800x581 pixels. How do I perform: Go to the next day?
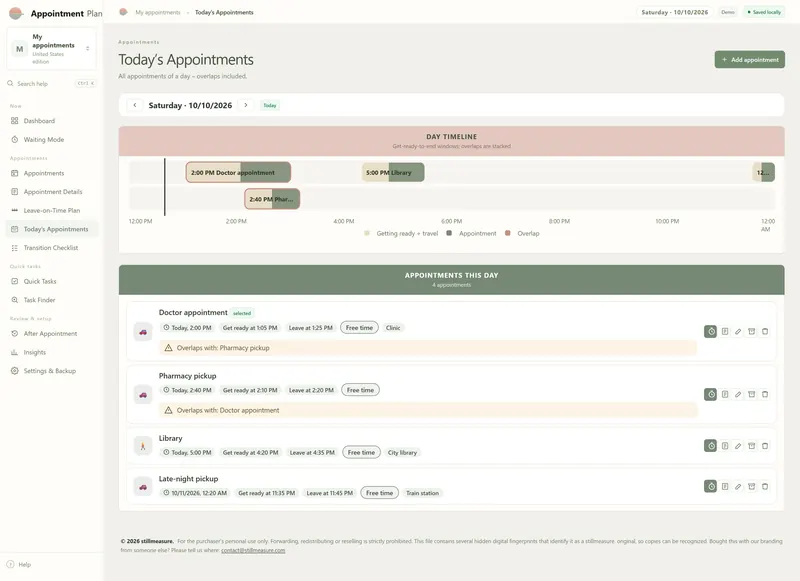coord(246,105)
